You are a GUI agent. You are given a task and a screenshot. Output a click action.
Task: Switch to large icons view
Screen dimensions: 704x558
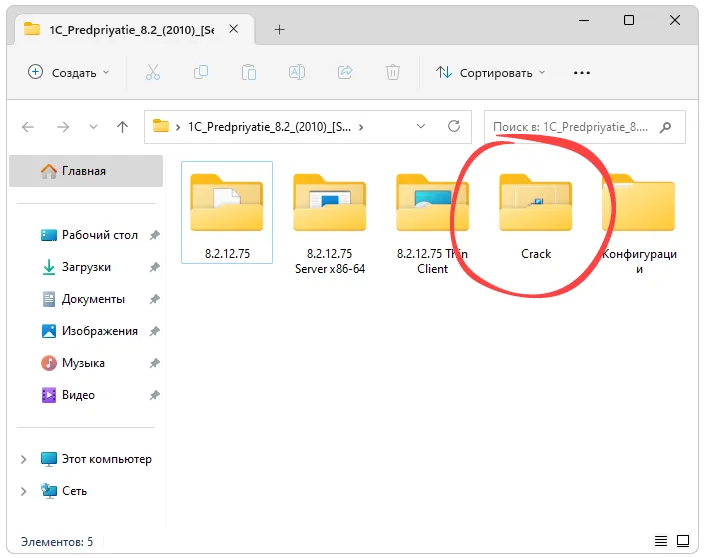[x=683, y=541]
